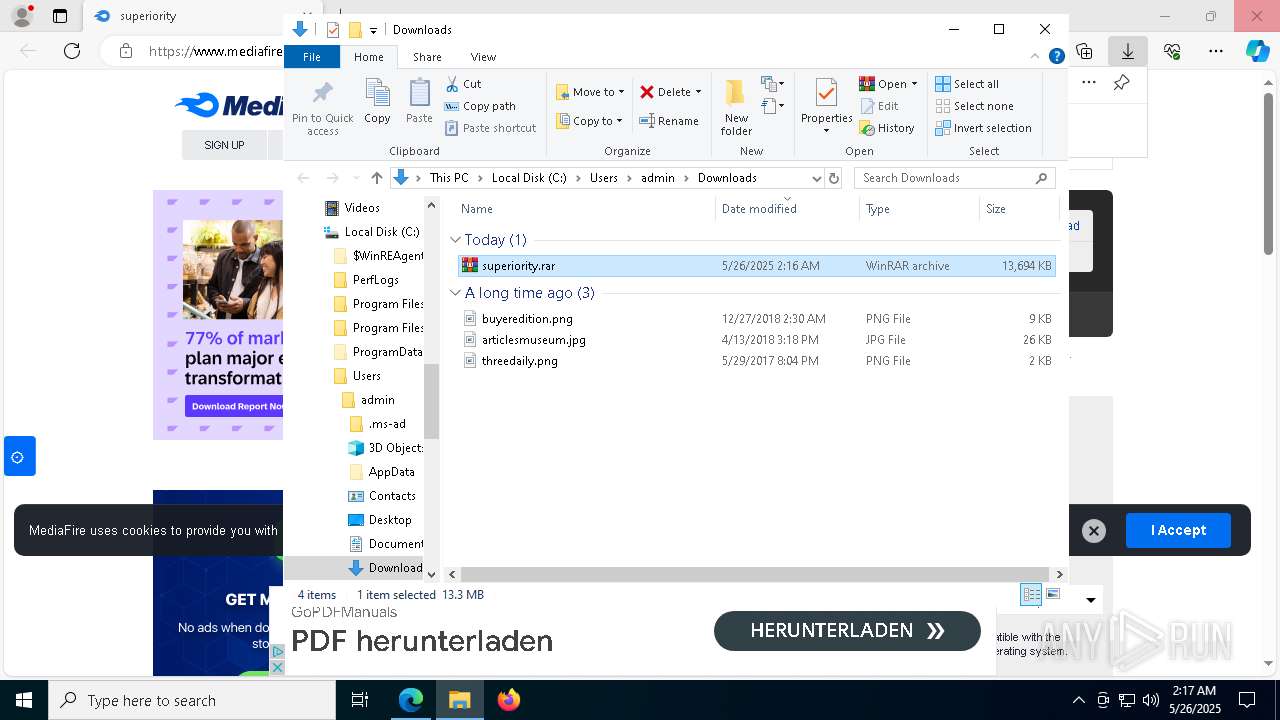Image resolution: width=1280 pixels, height=720 pixels.
Task: Open Properties of selected file
Action: (826, 106)
